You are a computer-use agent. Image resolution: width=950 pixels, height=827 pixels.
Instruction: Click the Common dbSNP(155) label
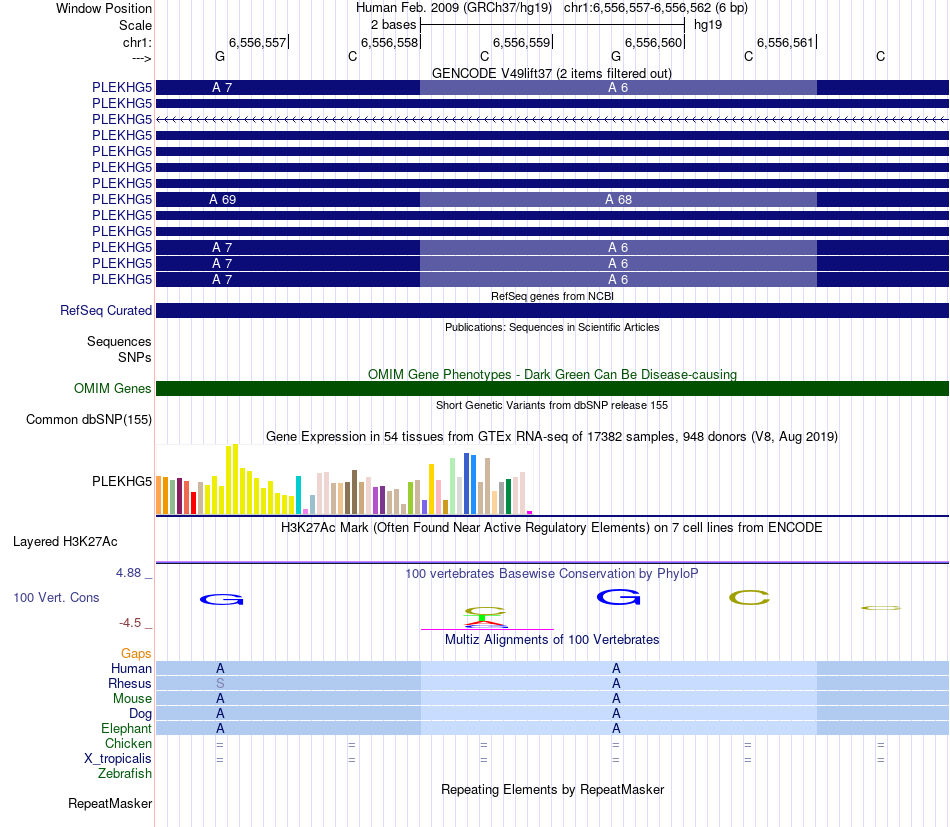(88, 419)
